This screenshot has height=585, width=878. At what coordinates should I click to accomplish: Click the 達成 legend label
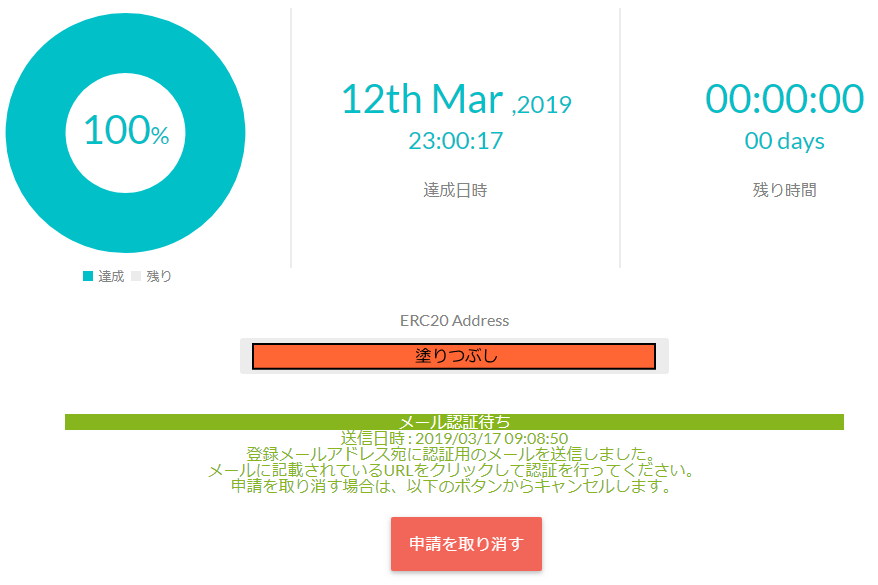point(111,276)
